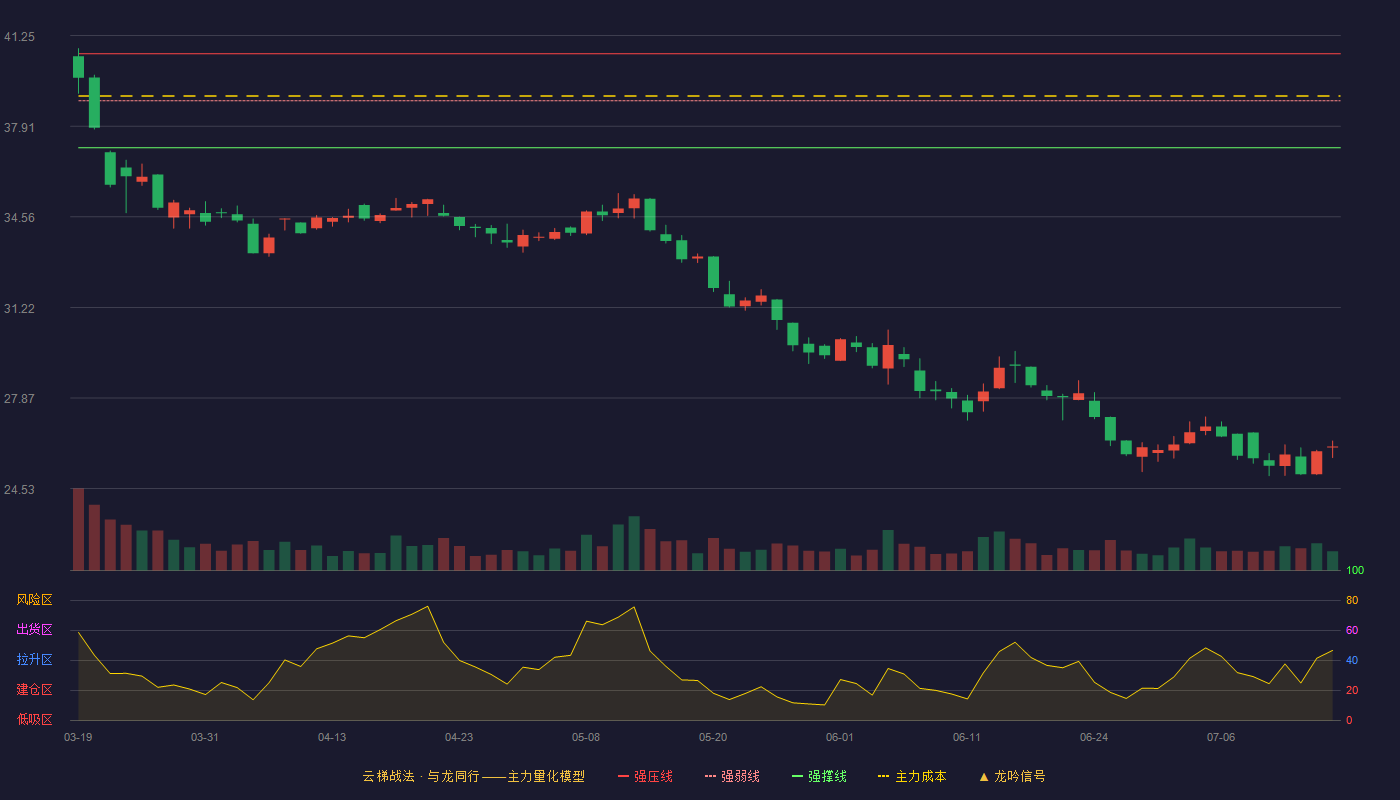Click the last candlestick on the chart

pos(1332,449)
